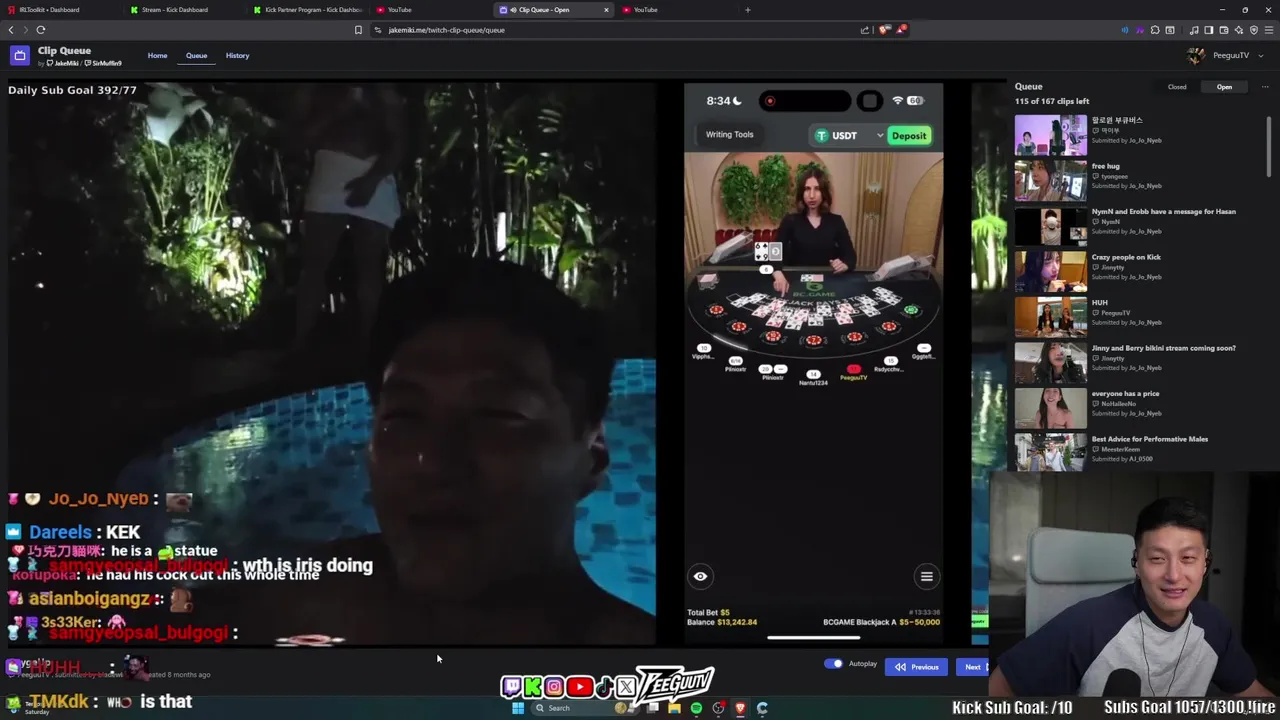
Task: Click the Total Bet $5 text
Action: coord(708,612)
